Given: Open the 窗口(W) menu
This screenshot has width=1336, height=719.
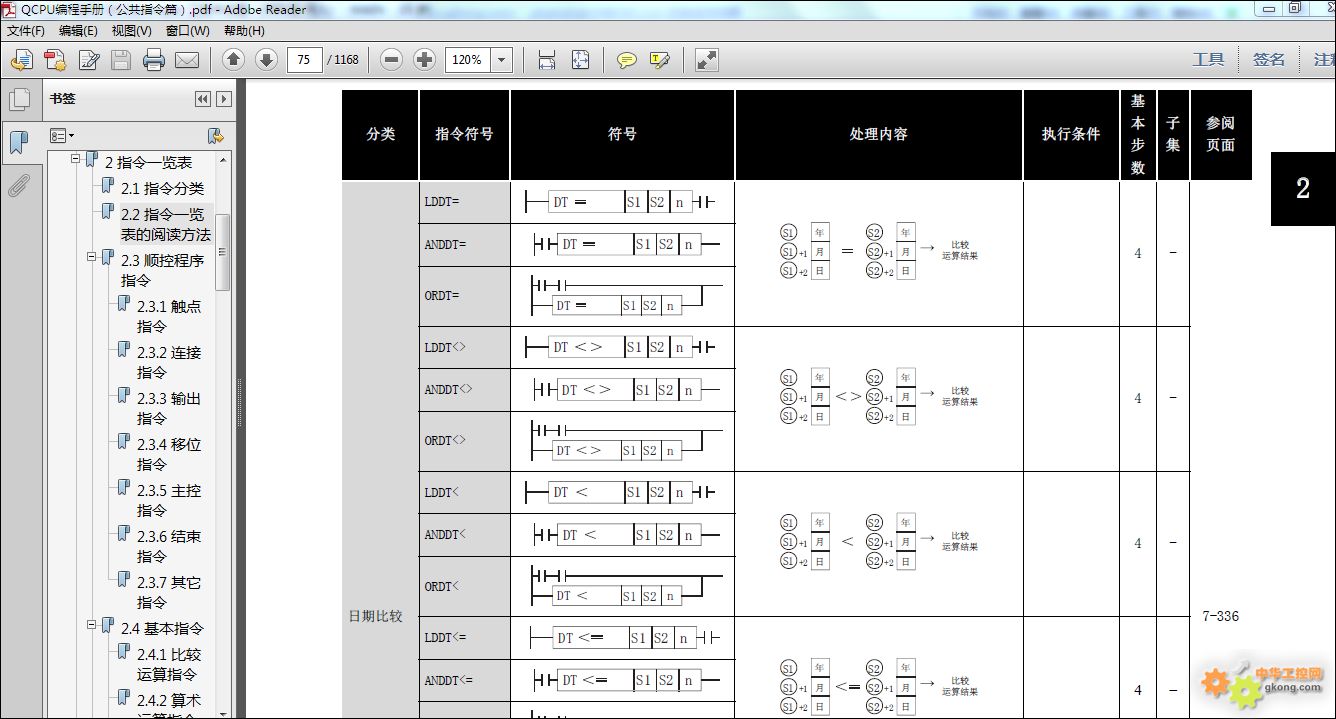Looking at the screenshot, I should coord(188,30).
